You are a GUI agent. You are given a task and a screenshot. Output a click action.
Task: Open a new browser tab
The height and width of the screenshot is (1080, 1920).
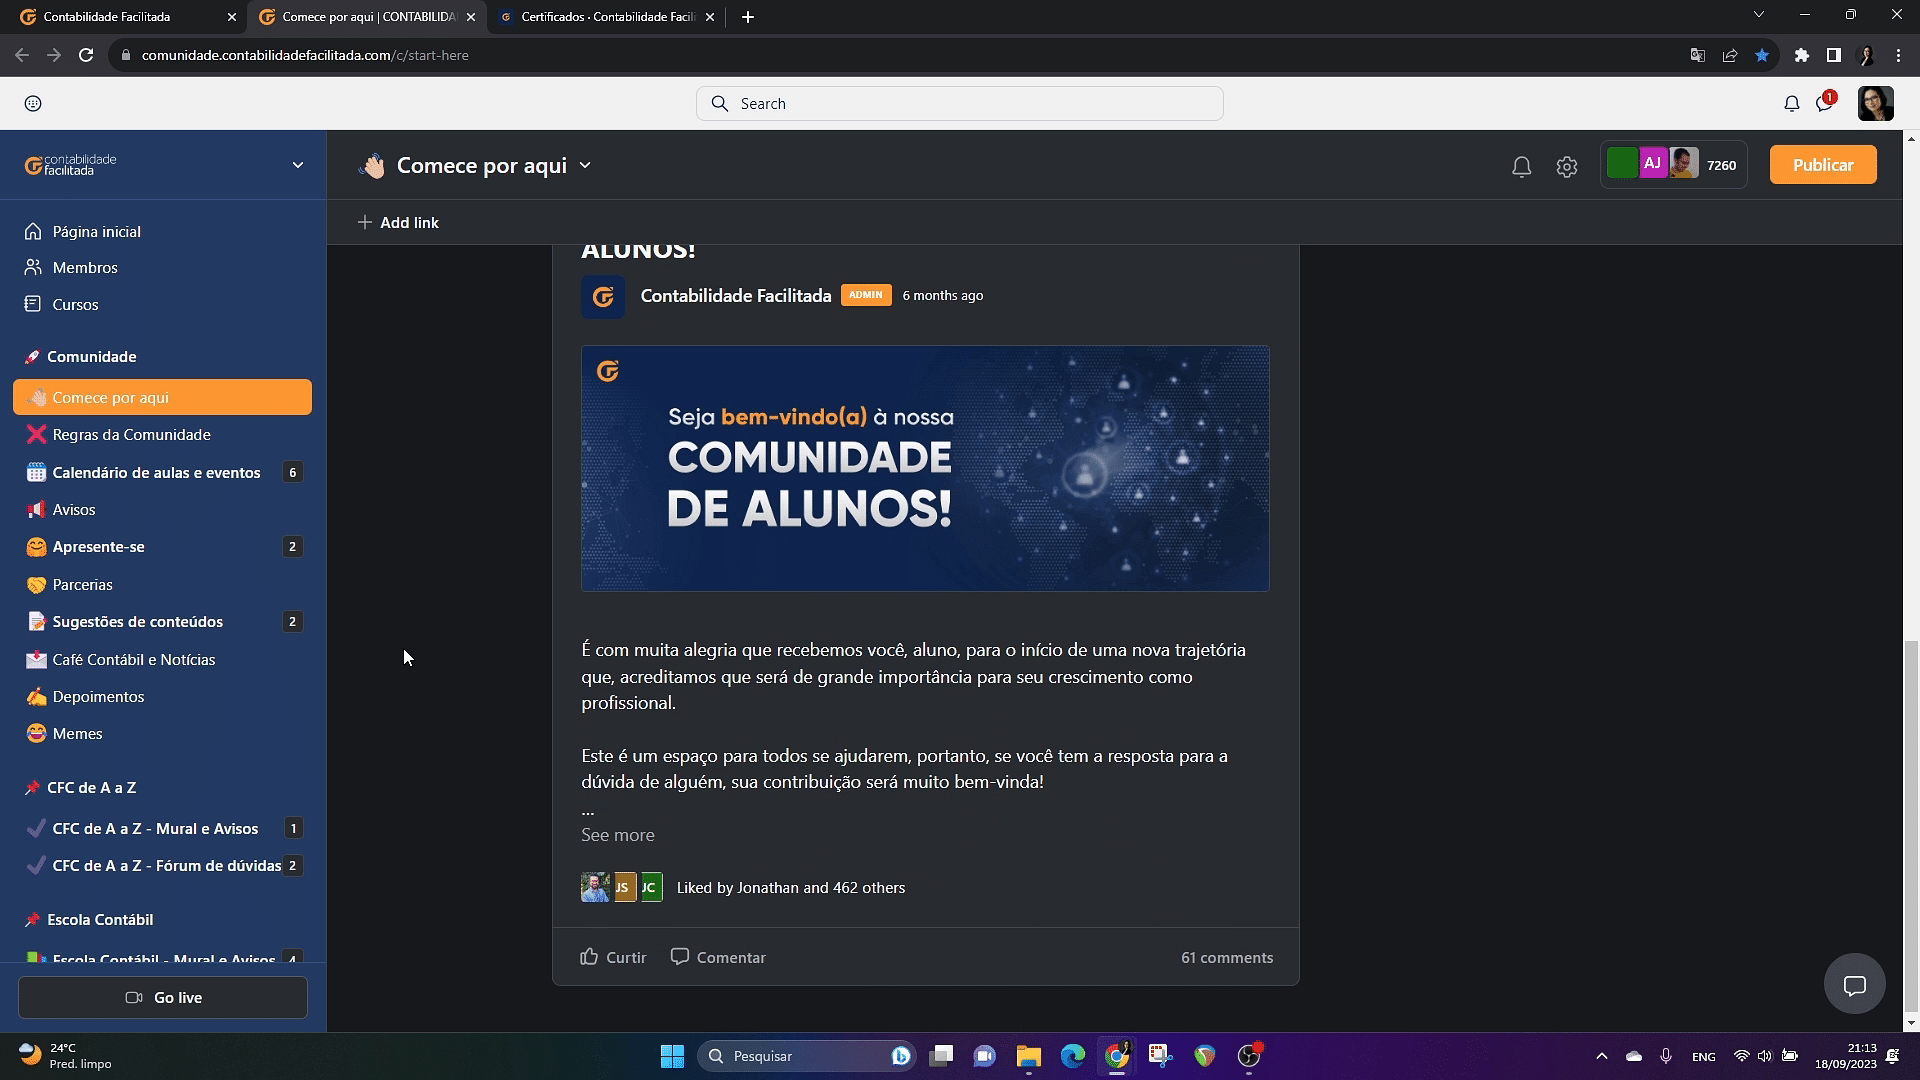click(x=747, y=17)
